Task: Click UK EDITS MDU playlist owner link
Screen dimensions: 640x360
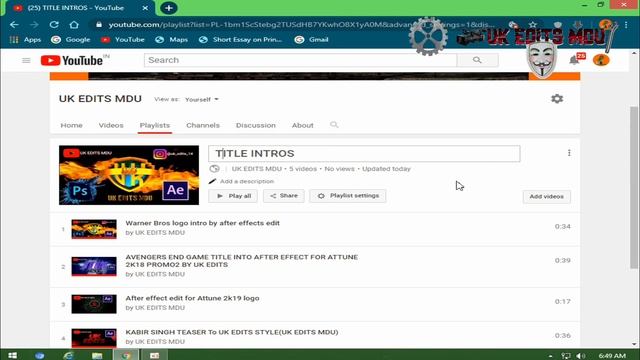Action: point(257,169)
